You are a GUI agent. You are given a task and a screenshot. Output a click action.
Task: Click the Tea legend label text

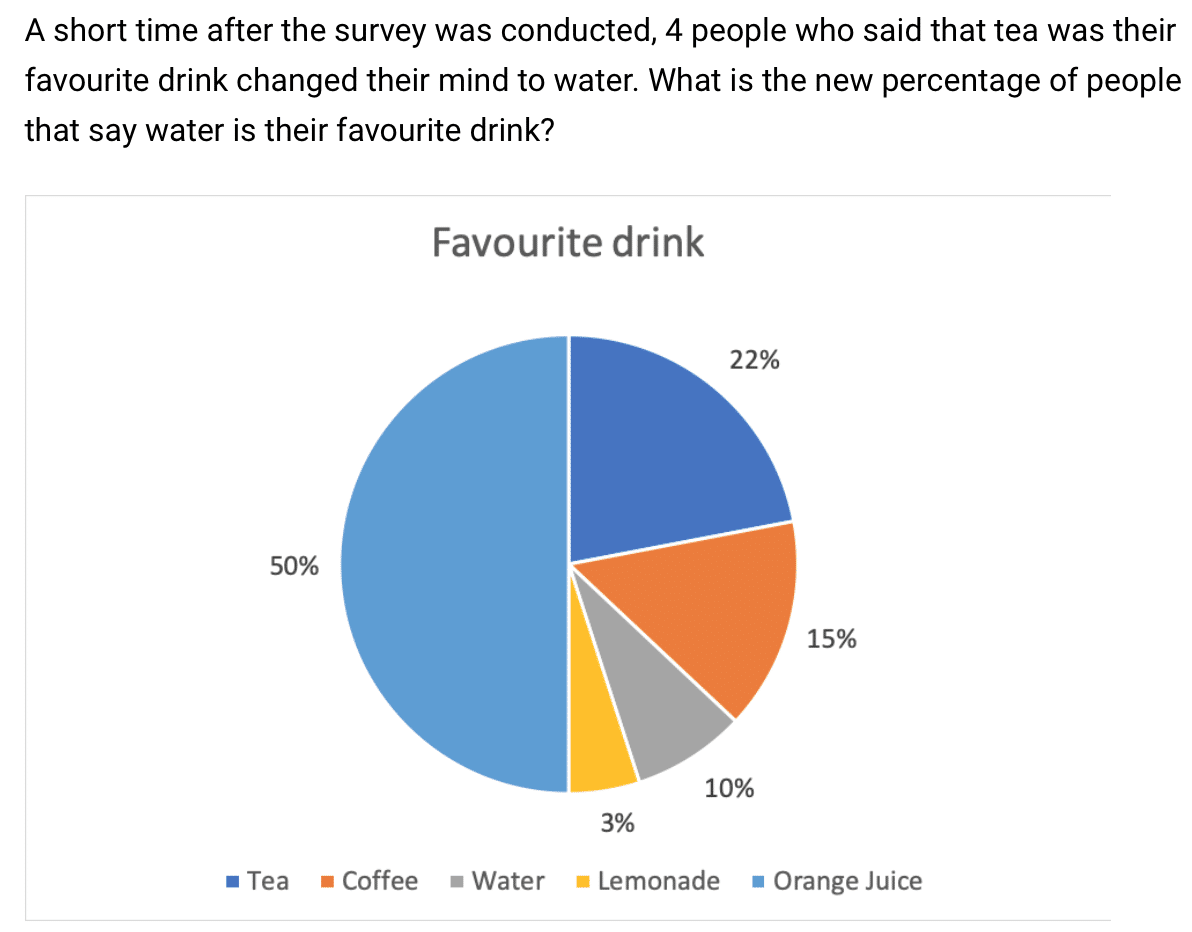coord(268,881)
